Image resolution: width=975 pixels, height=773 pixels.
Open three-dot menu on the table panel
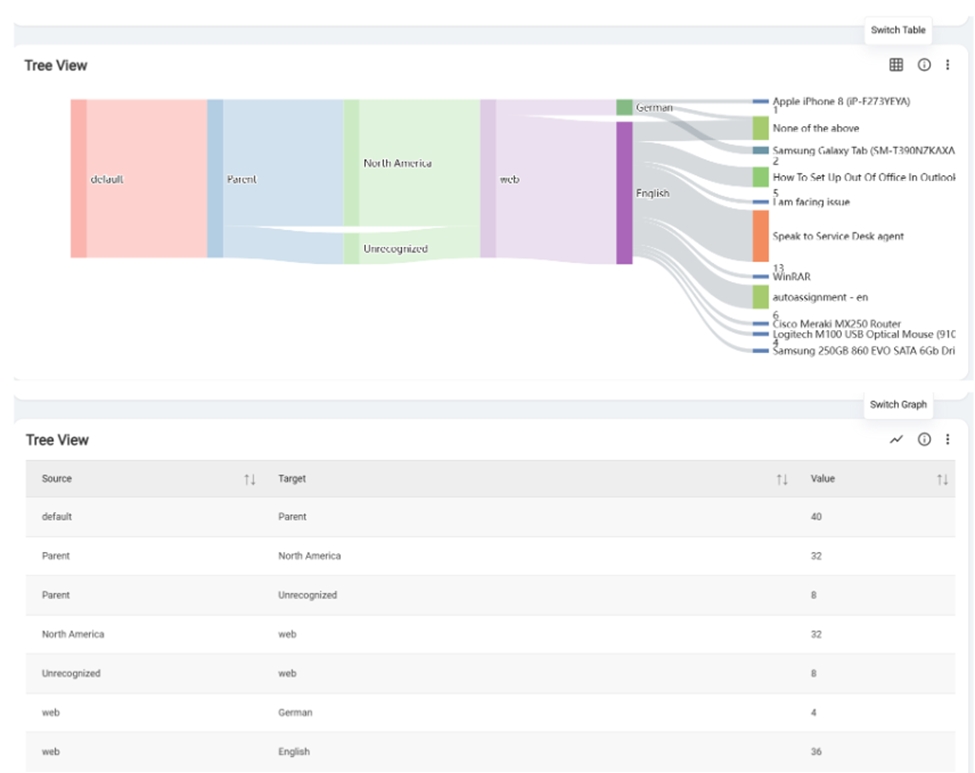[x=948, y=440]
